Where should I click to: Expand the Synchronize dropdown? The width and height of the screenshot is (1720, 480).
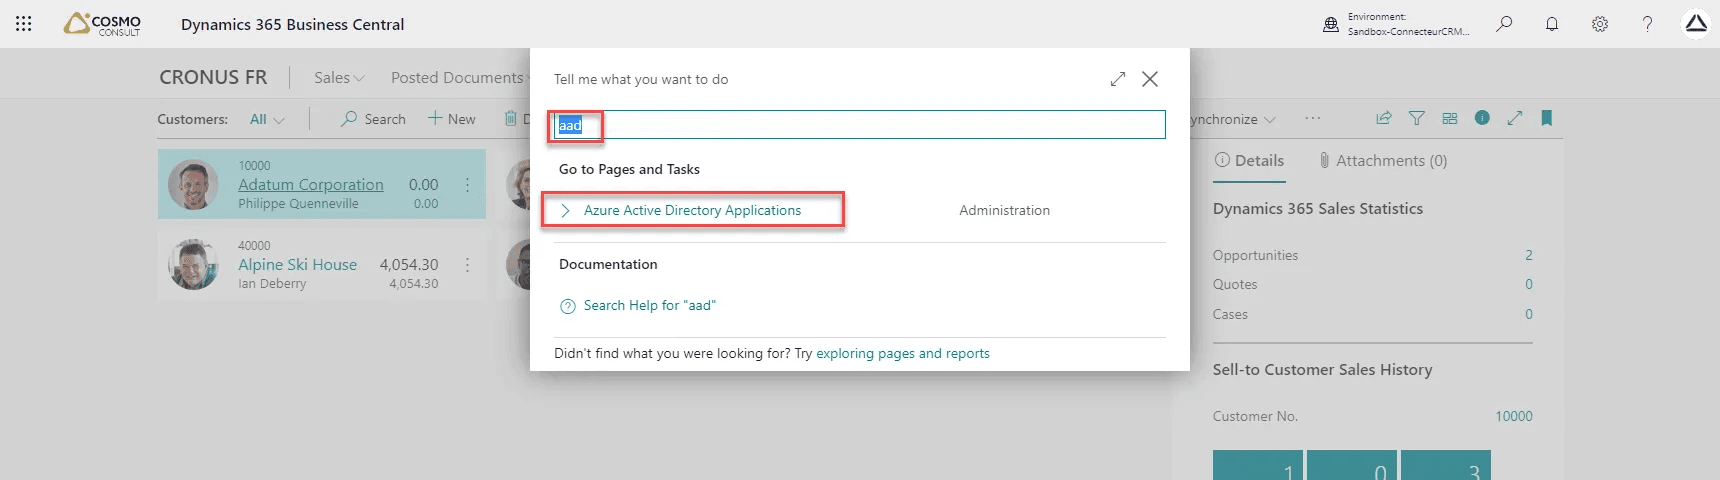(1232, 119)
